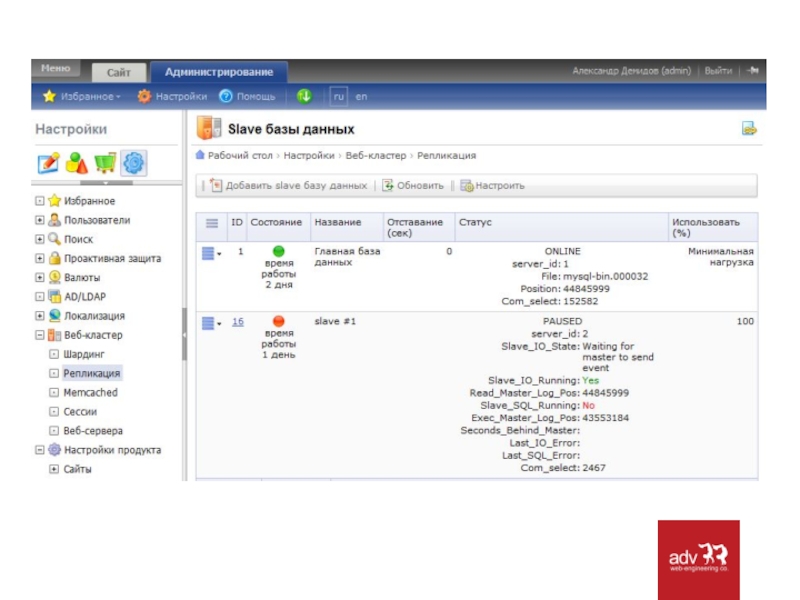
Task: Expand the Пользователи tree node
Action: [x=40, y=220]
